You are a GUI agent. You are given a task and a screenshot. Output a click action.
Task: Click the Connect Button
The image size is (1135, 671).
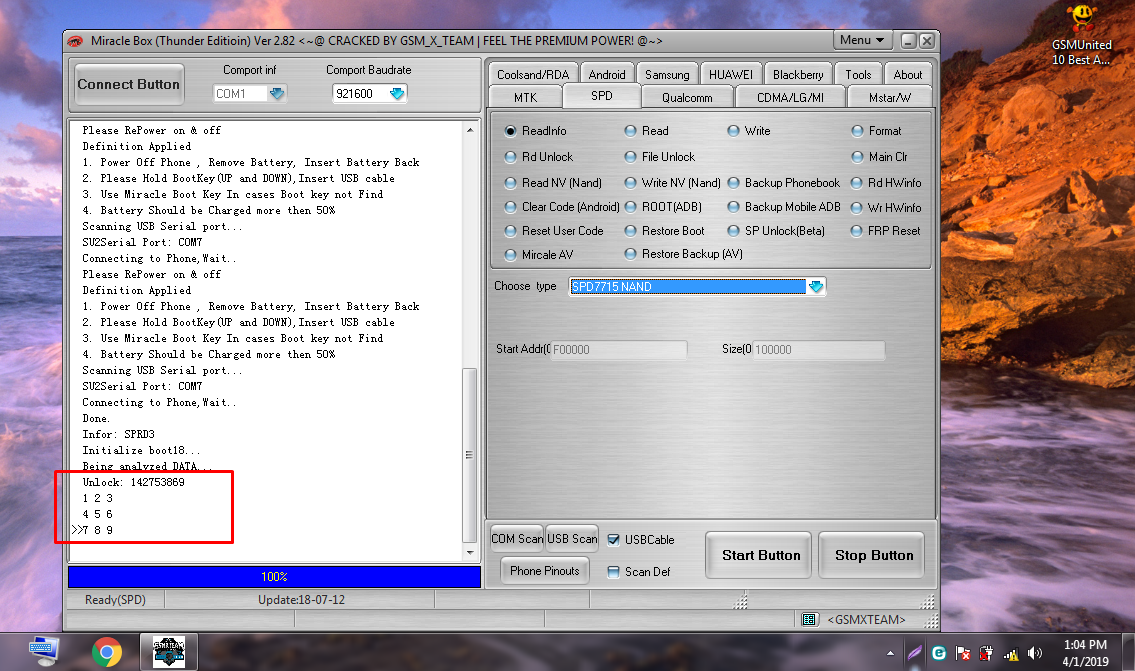point(128,85)
